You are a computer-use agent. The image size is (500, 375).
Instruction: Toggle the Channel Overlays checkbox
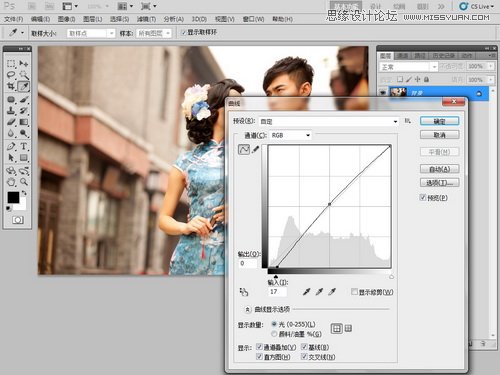[259, 347]
